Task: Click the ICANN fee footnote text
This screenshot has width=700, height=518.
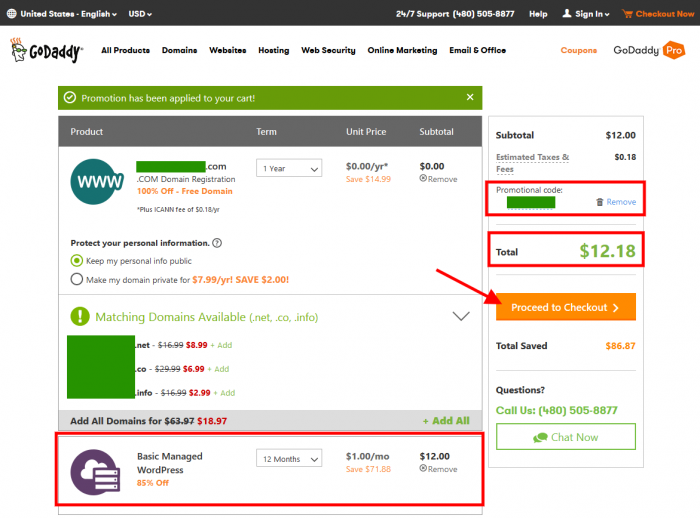Action: tap(178, 209)
